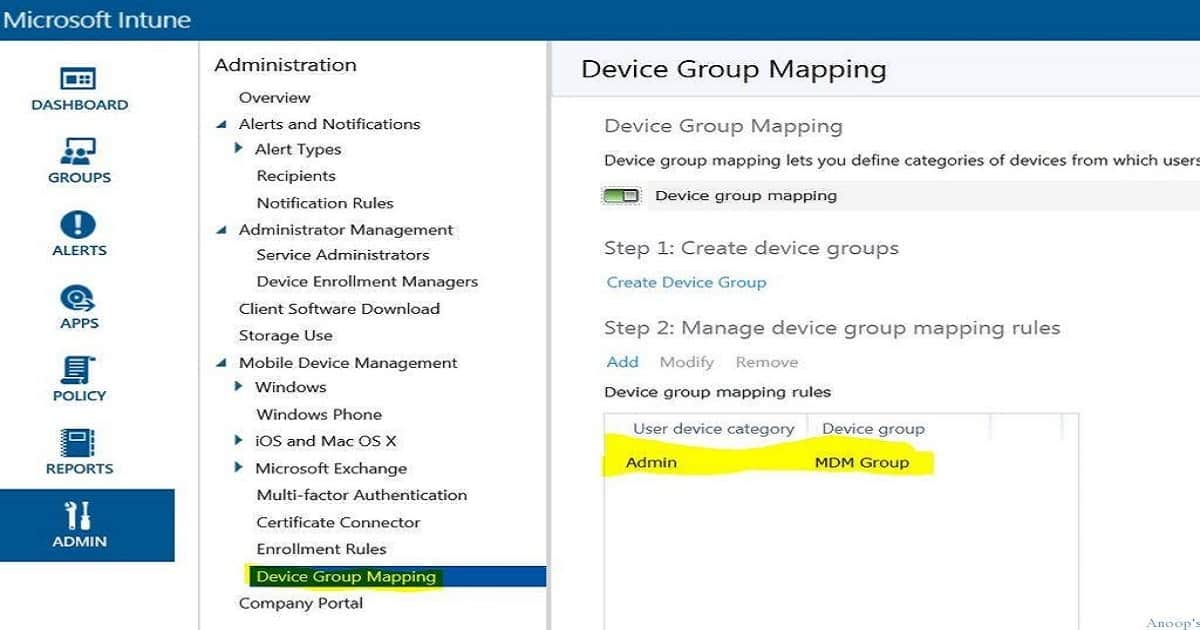Click Remove mapping rule
Image resolution: width=1200 pixels, height=630 pixels.
[x=767, y=362]
